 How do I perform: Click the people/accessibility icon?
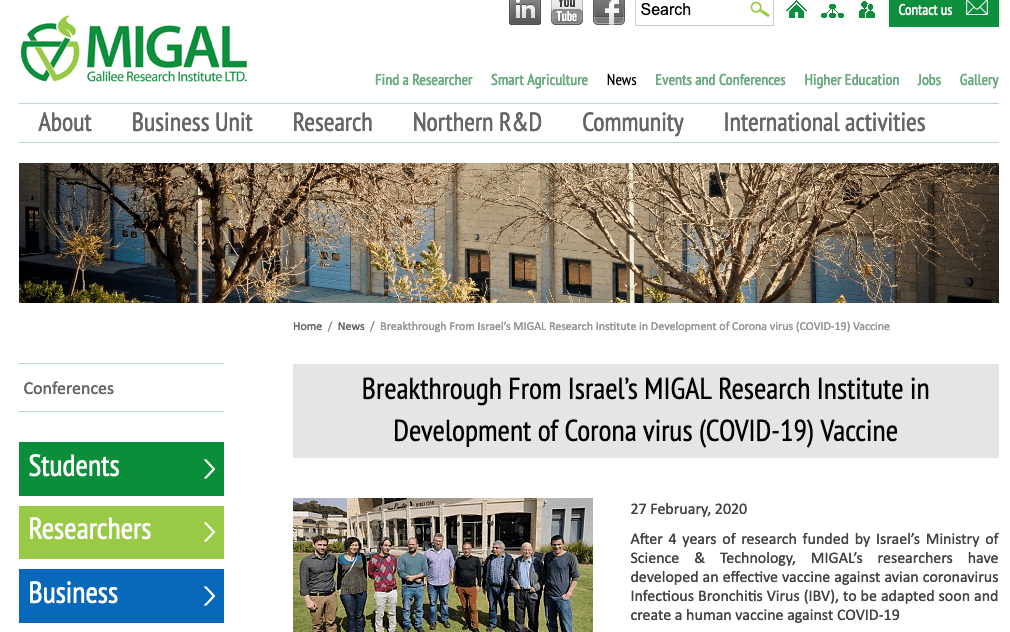coord(867,10)
